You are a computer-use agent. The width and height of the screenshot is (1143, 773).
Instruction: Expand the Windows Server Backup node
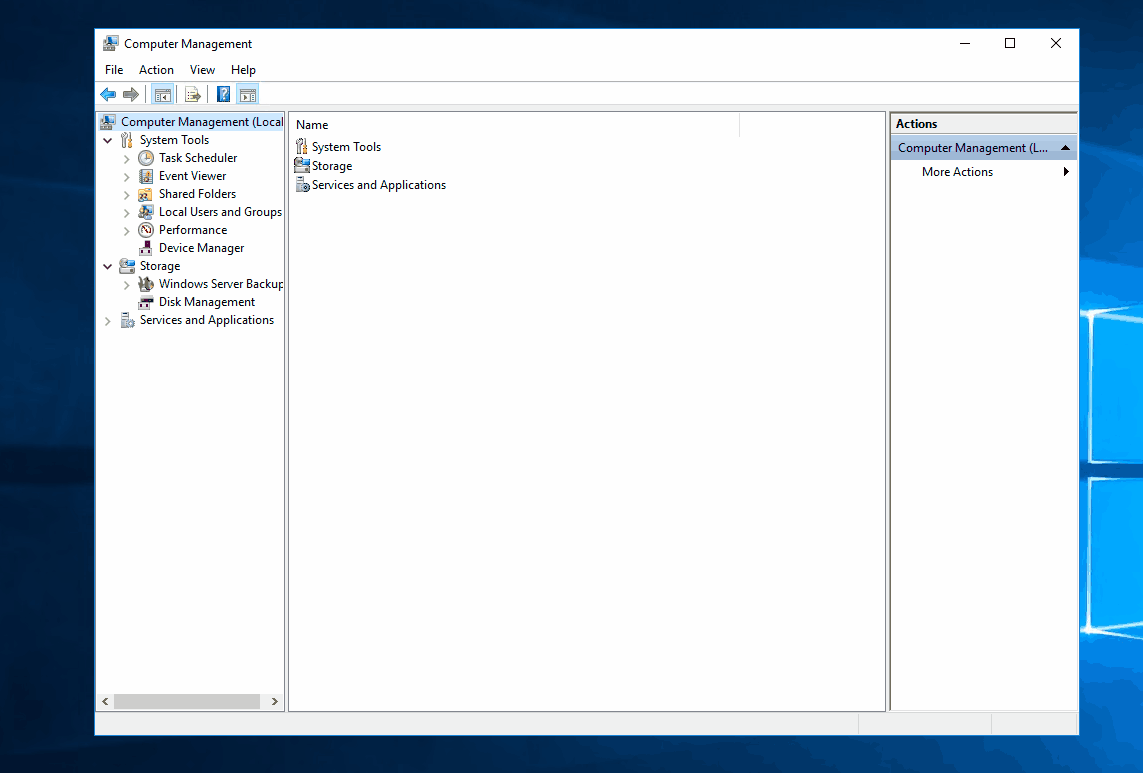tap(127, 284)
